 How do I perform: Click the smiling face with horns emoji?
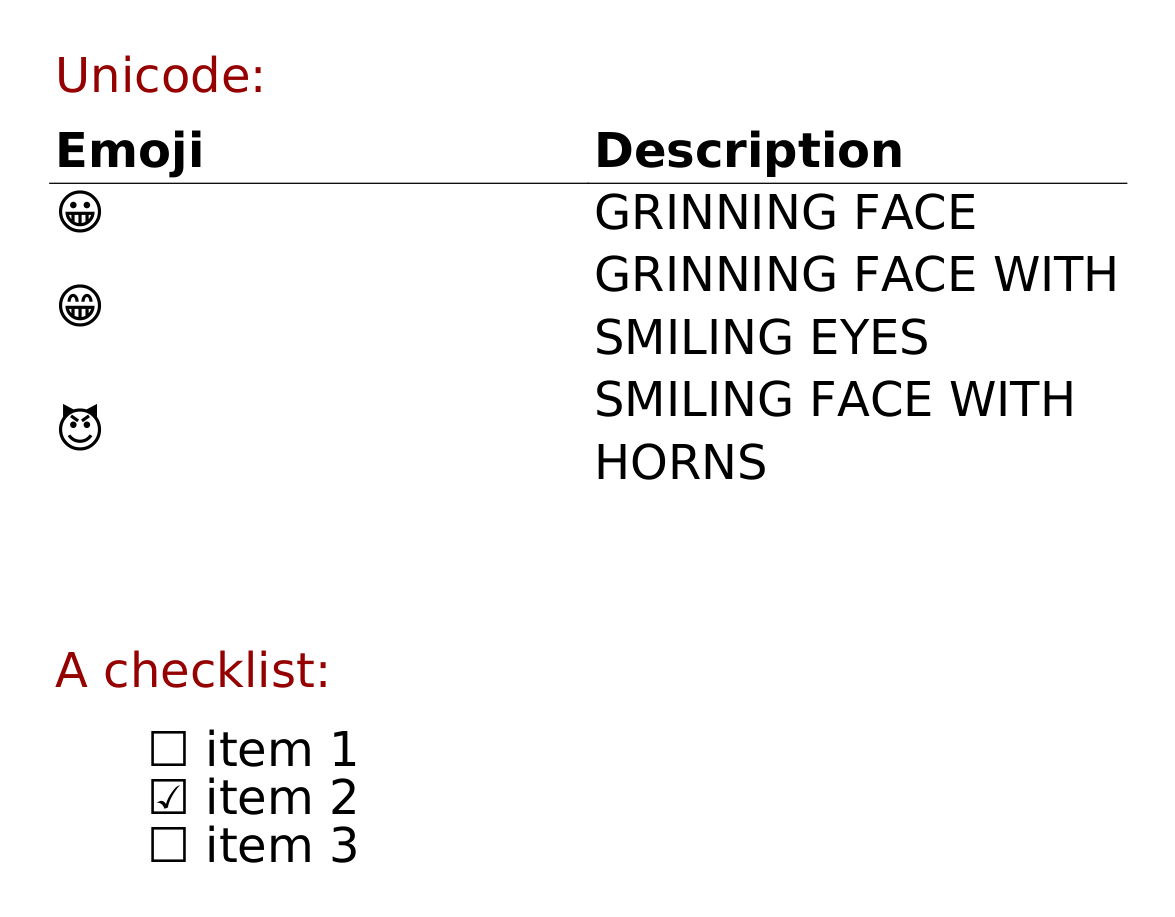pyautogui.click(x=80, y=428)
